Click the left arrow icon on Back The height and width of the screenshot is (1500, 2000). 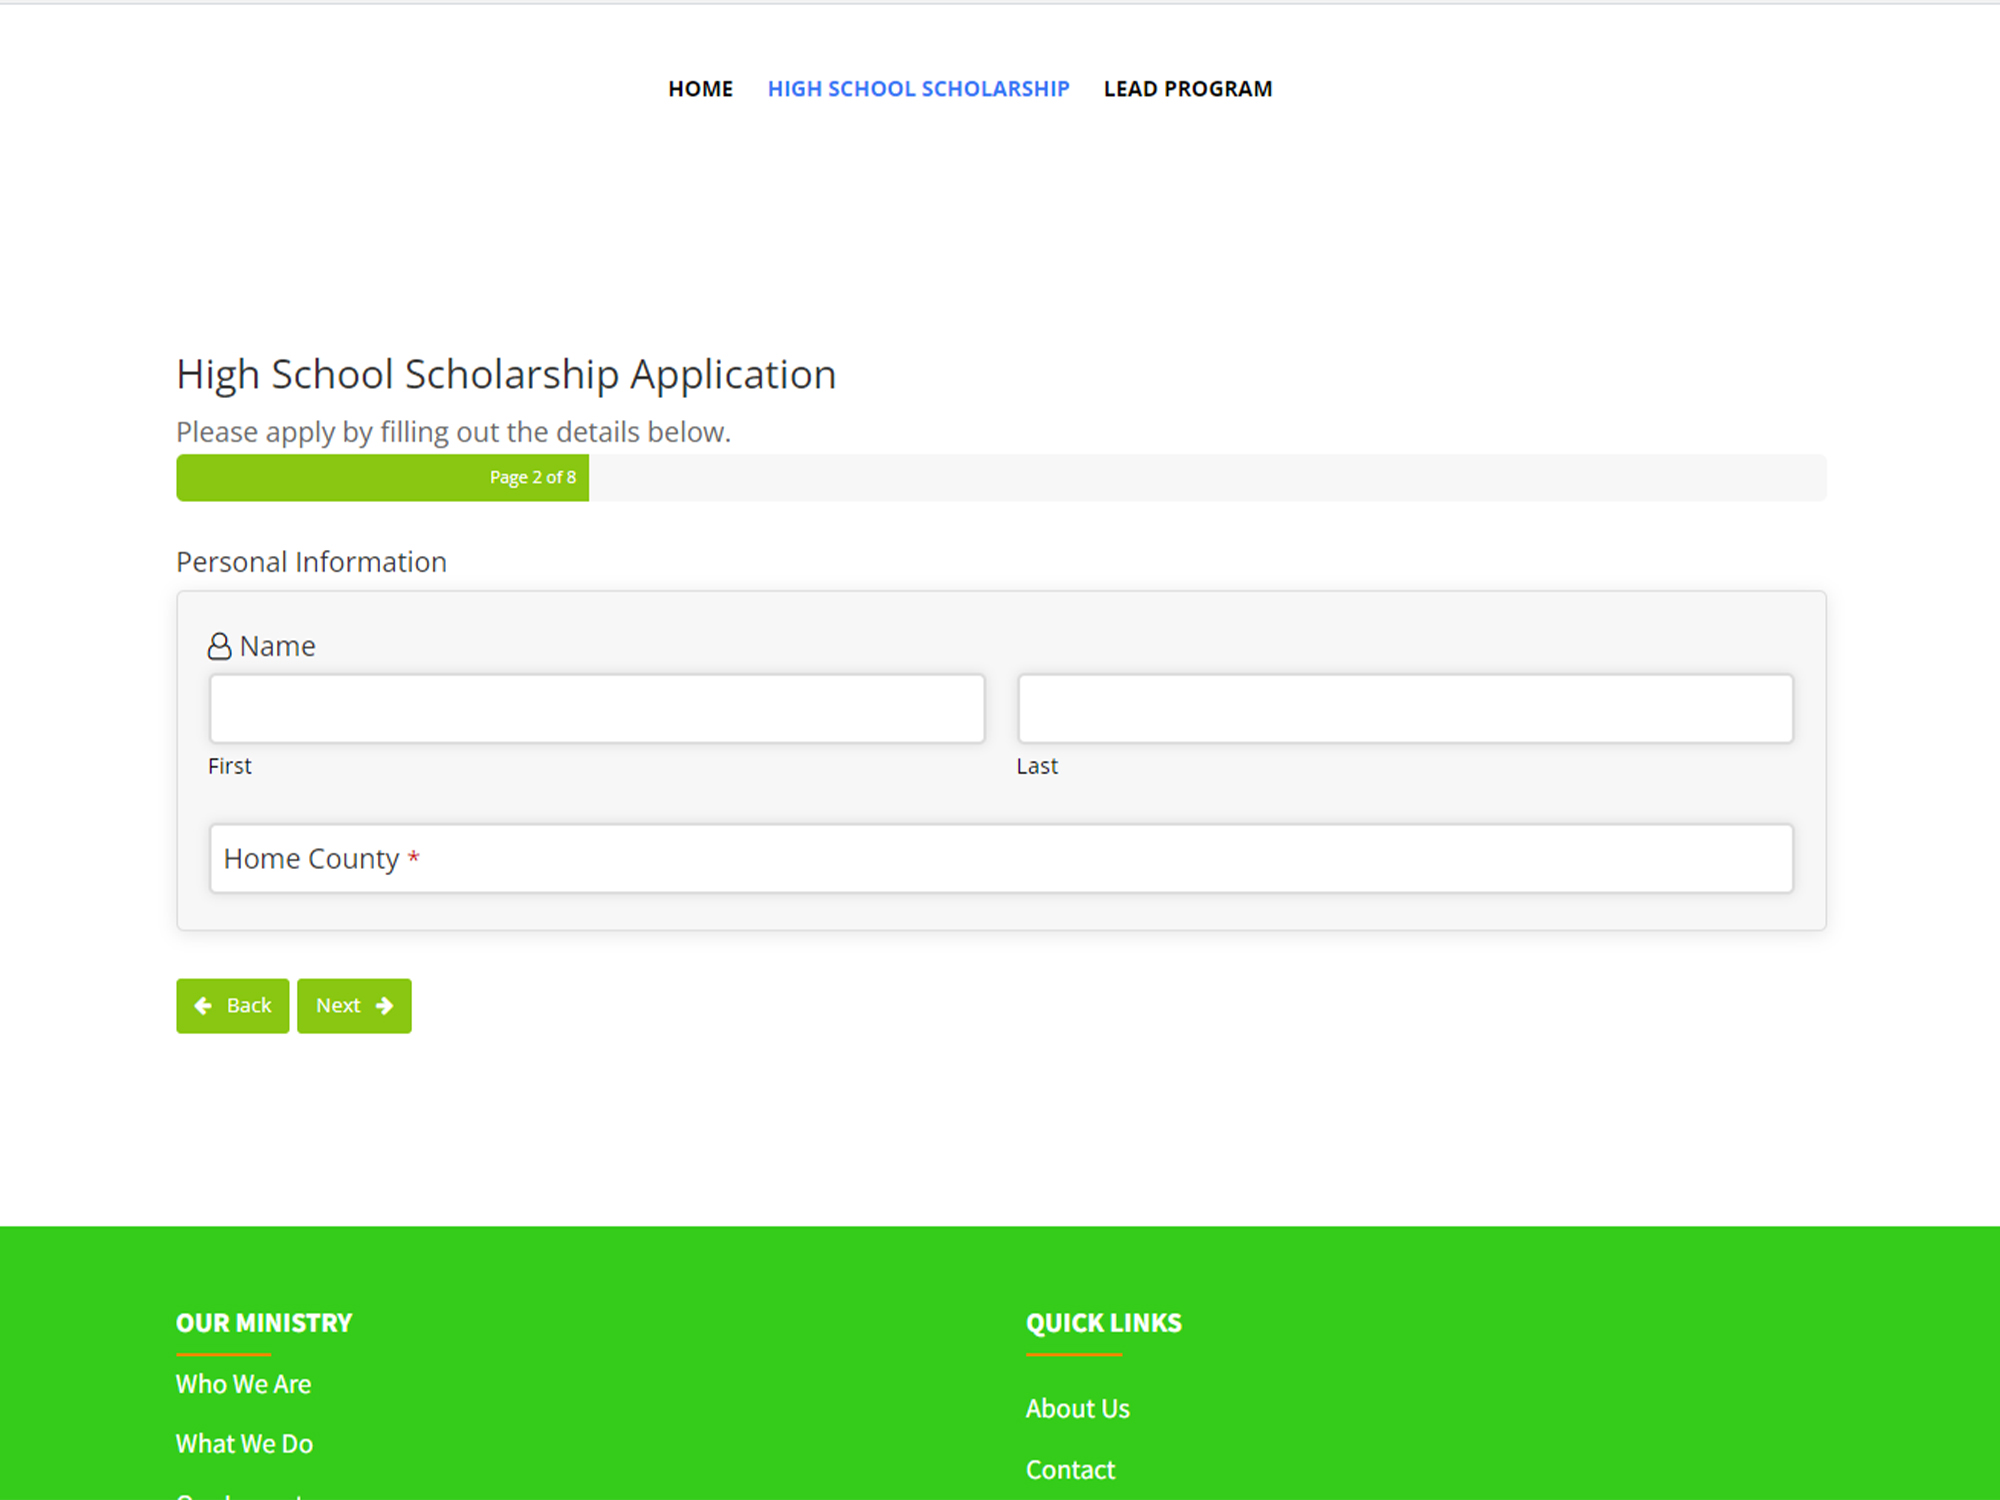point(203,1005)
